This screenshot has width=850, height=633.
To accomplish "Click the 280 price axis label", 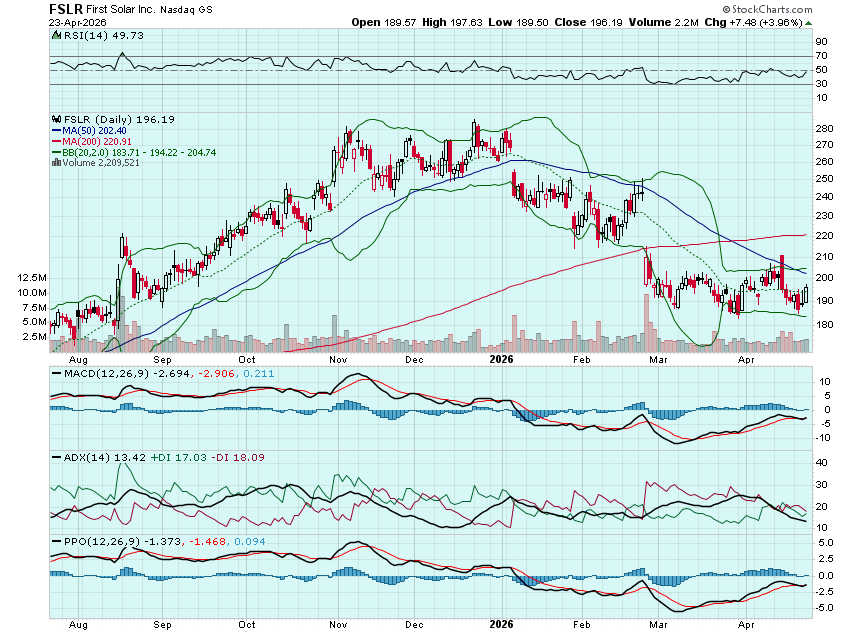I will pos(825,129).
